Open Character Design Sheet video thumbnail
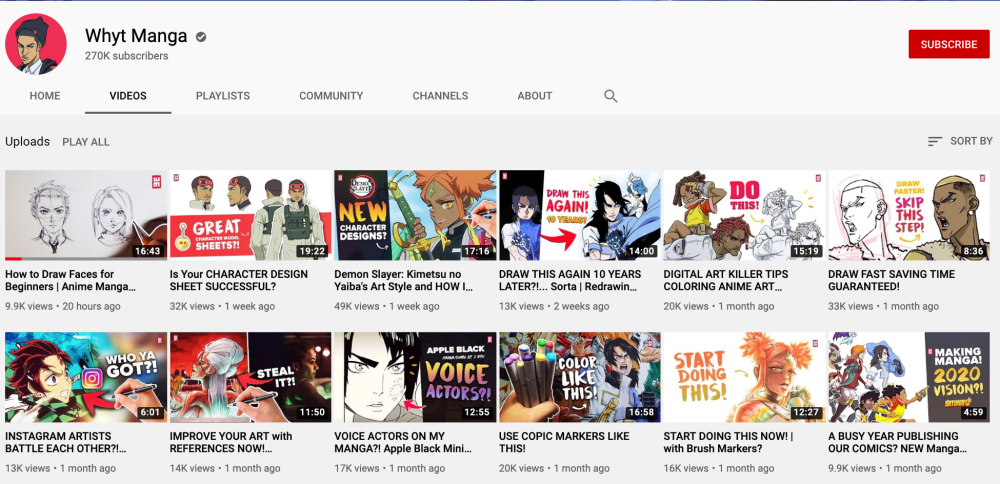The width and height of the screenshot is (1000, 484). tap(251, 215)
